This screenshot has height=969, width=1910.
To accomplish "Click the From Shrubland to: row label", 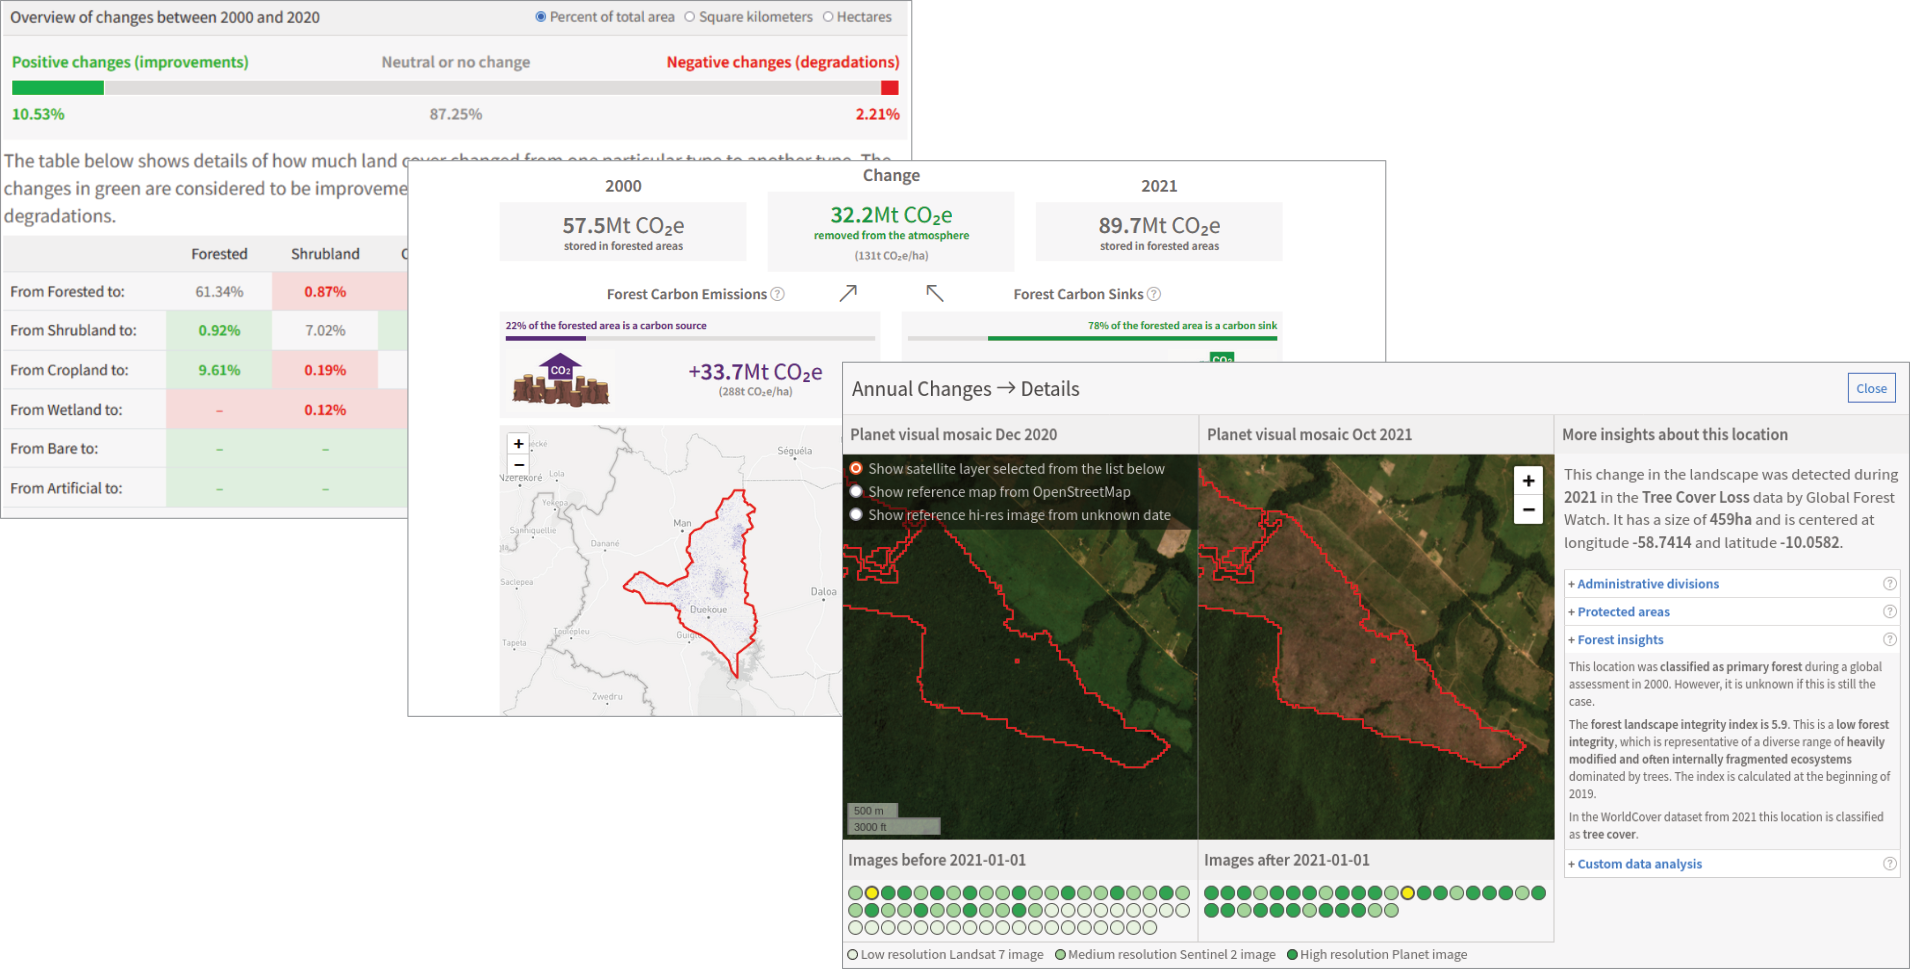I will pos(73,330).
